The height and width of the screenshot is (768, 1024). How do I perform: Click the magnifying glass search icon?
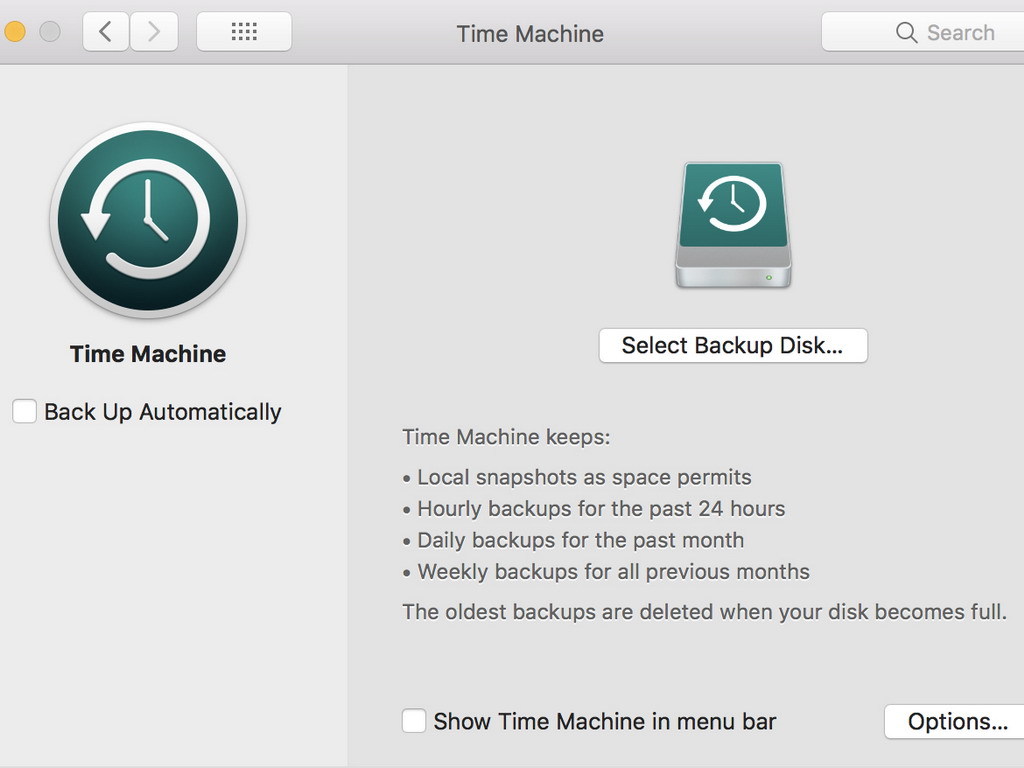[906, 33]
